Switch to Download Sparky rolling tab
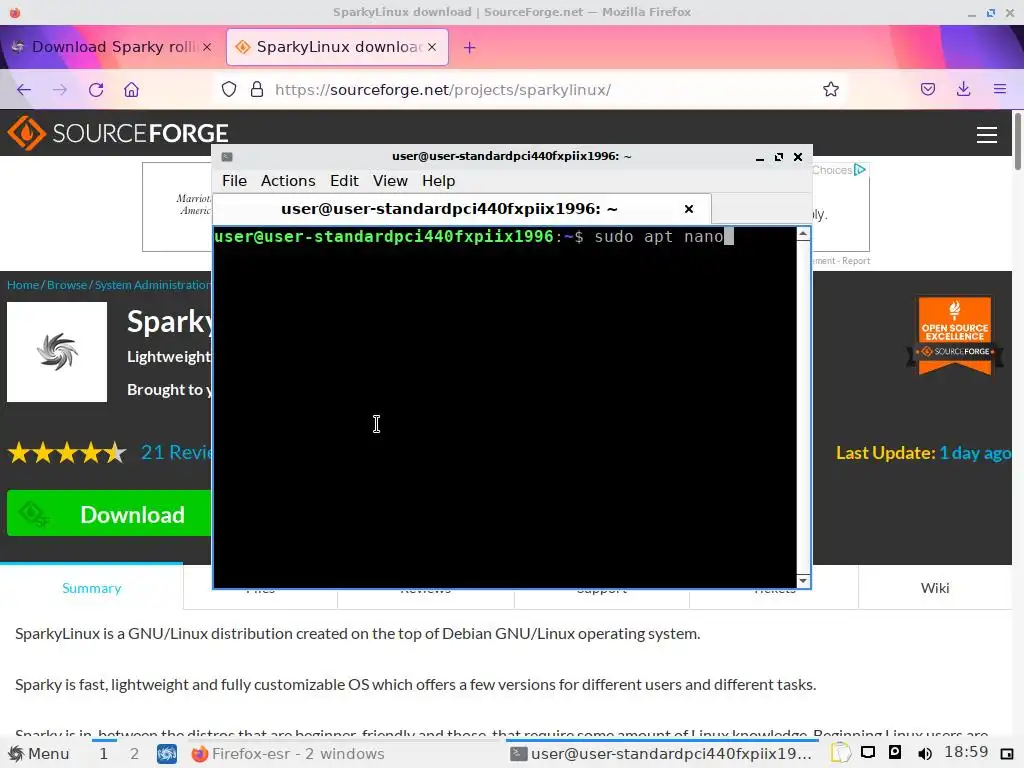1024x768 pixels. pyautogui.click(x=111, y=47)
